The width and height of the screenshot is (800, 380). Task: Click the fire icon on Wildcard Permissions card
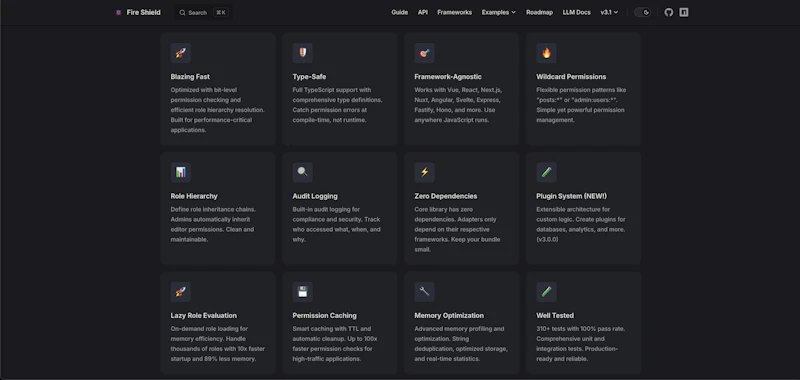(546, 53)
